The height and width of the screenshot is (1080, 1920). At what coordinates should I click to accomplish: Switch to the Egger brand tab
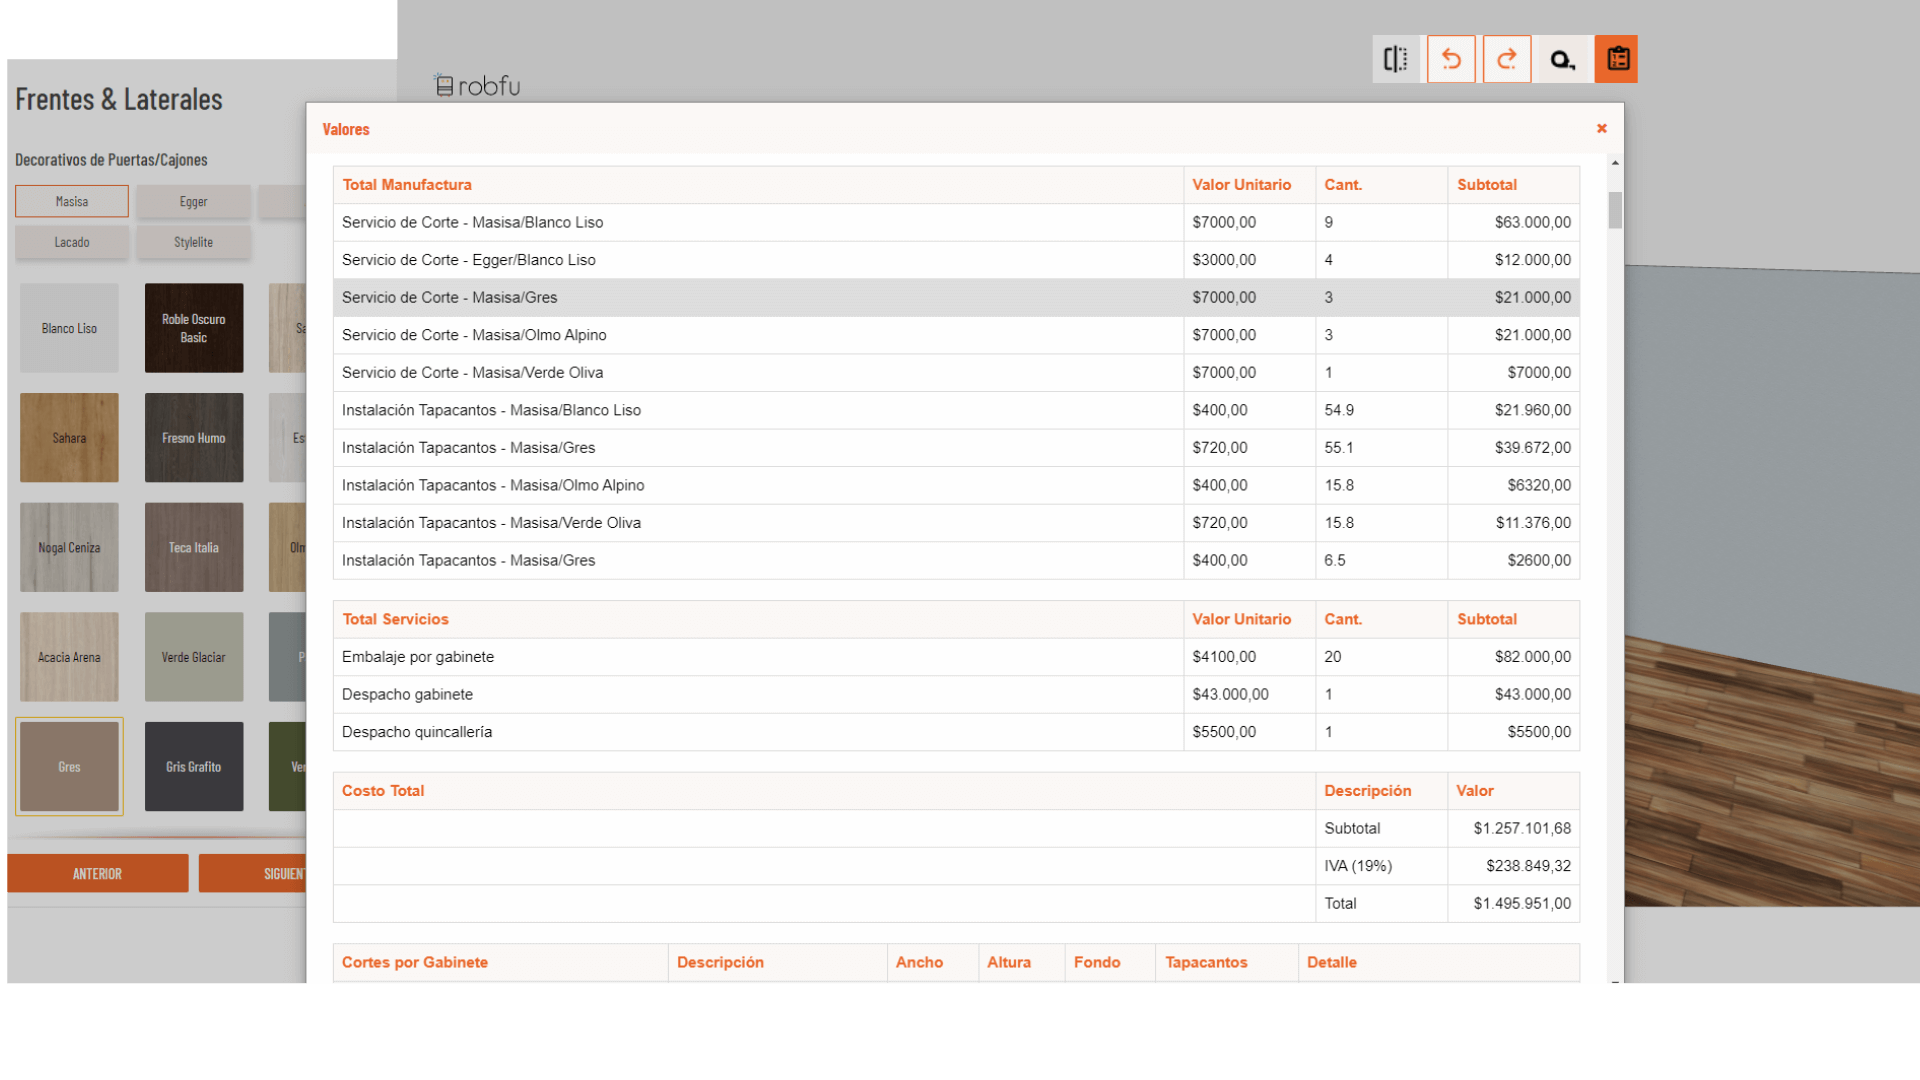tap(193, 202)
